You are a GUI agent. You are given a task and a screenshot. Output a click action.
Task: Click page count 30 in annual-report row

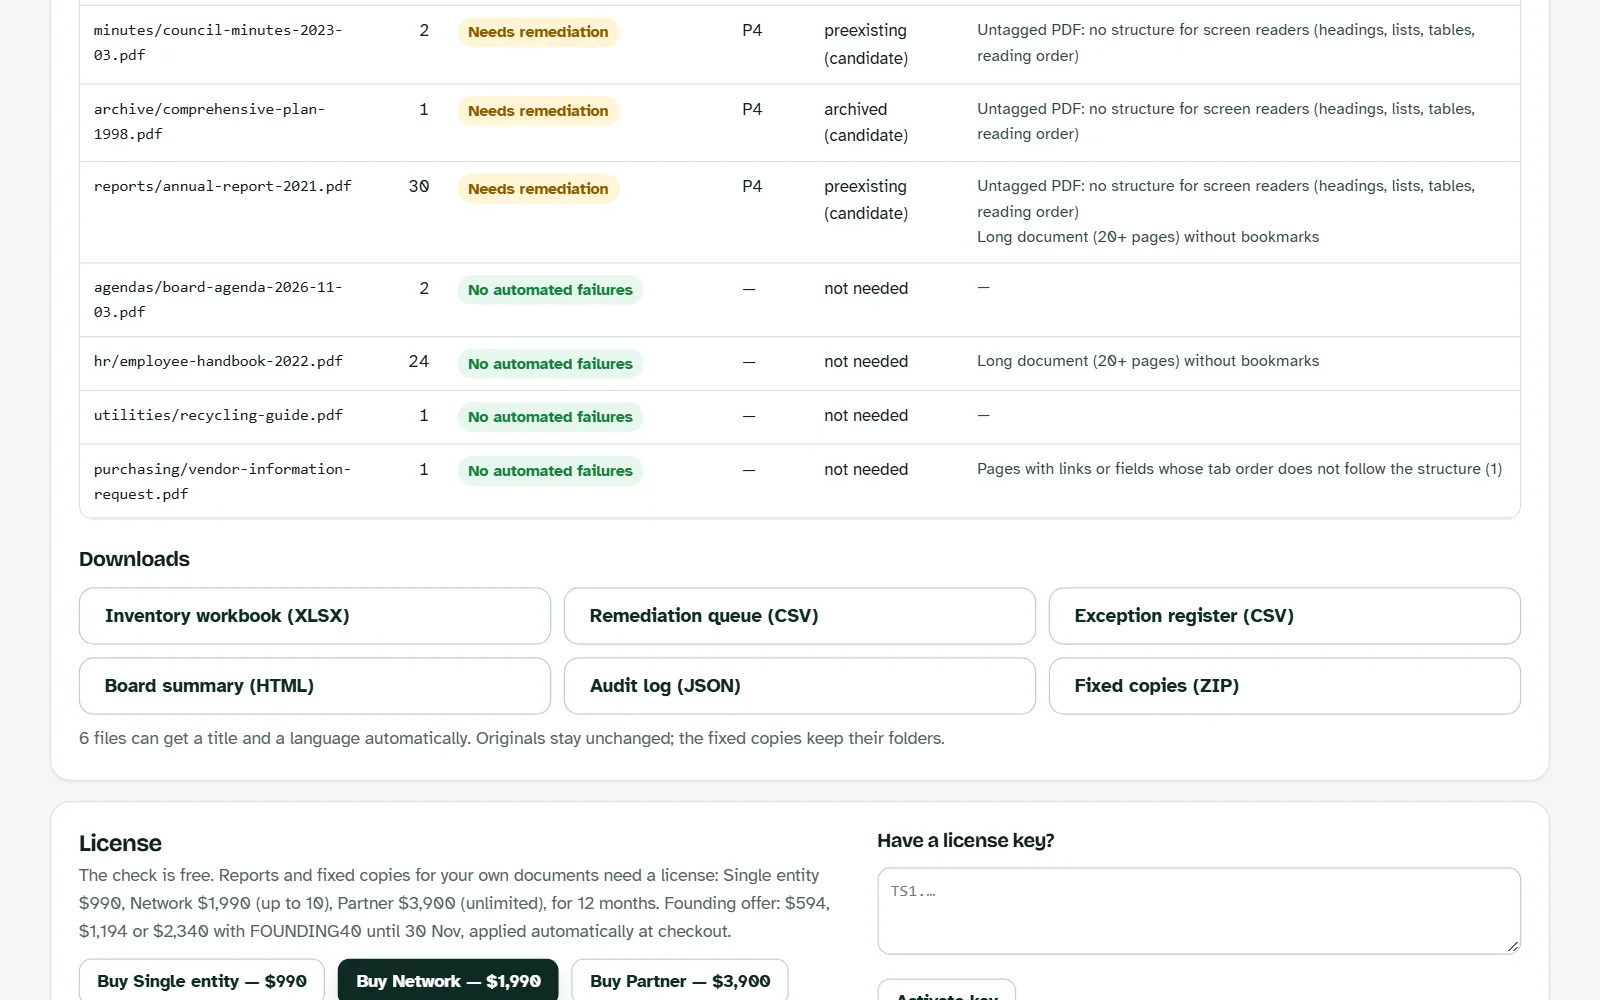[419, 186]
